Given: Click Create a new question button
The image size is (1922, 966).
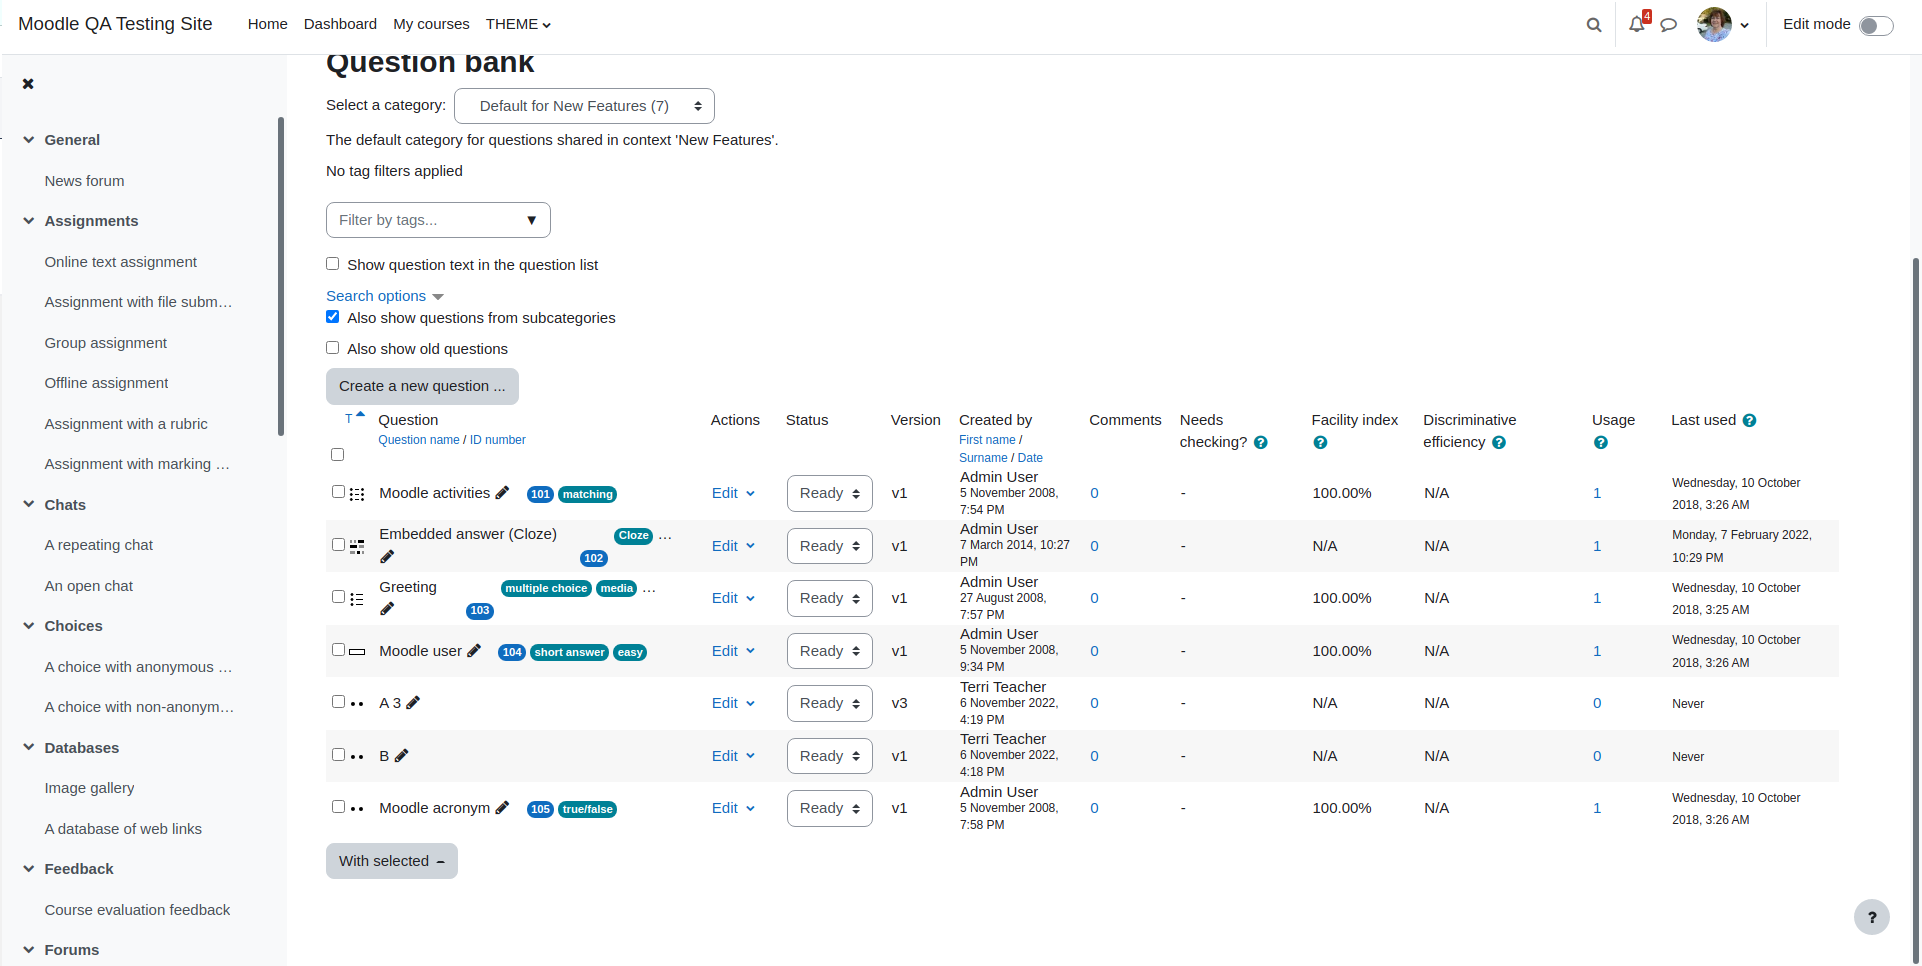Looking at the screenshot, I should 422,386.
